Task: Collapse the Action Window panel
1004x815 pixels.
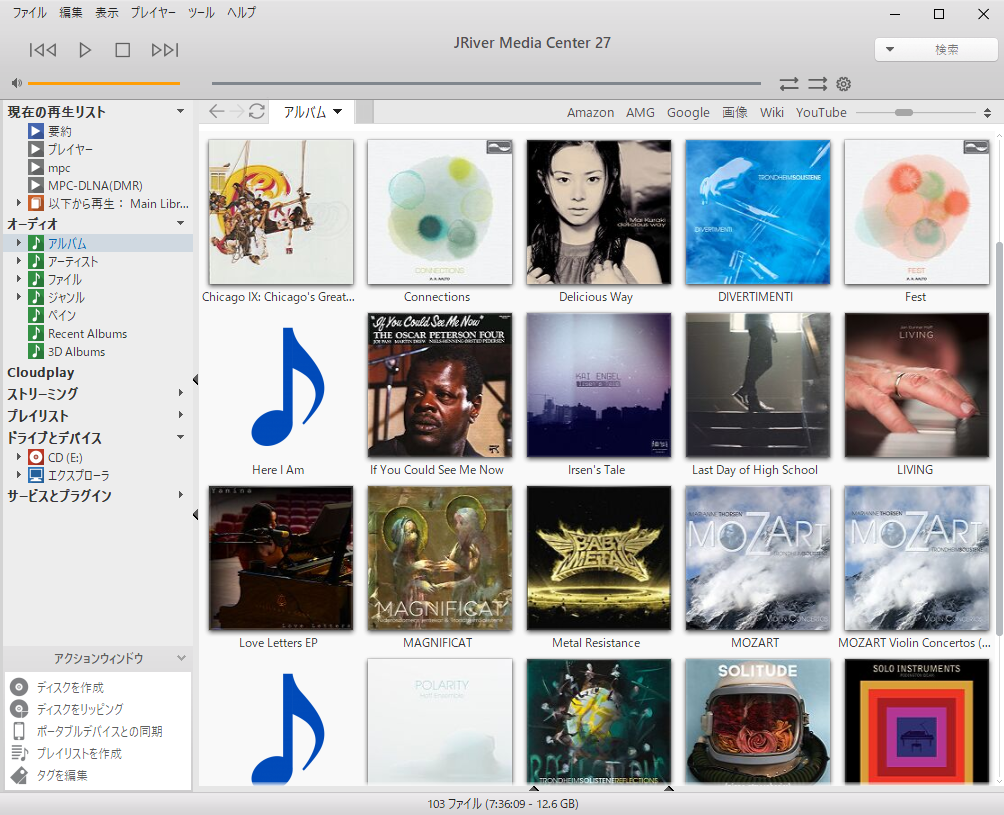Action: tap(181, 658)
